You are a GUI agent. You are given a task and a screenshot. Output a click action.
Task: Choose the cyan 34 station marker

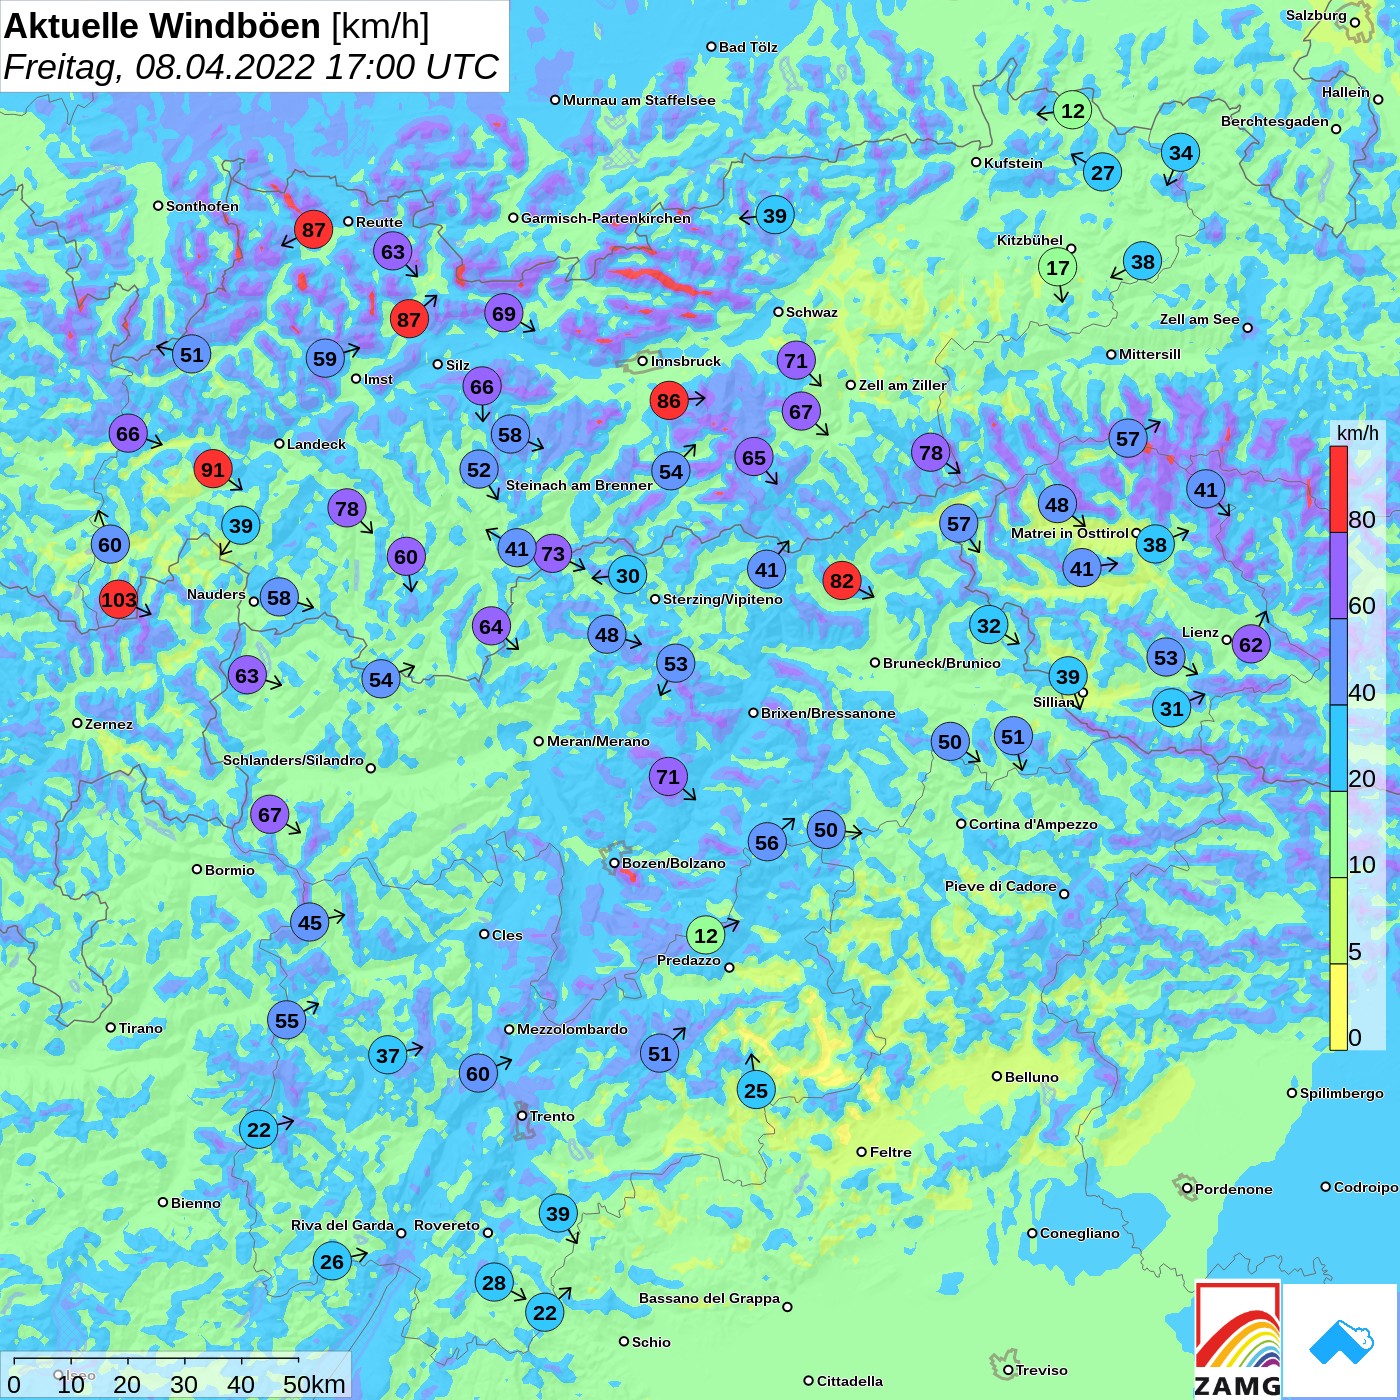click(1181, 152)
